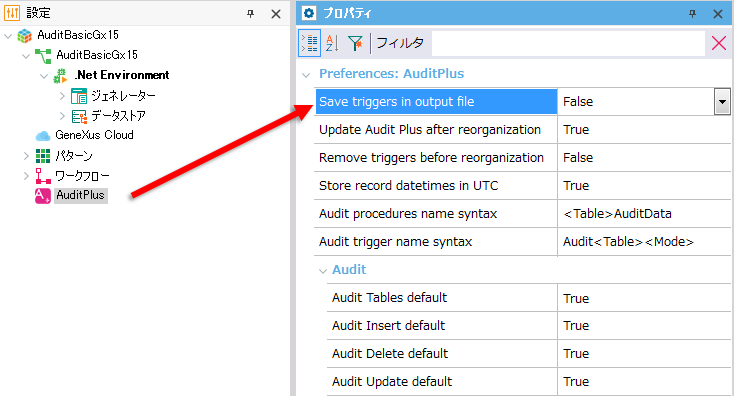Select the ワークフロー tree item
This screenshot has width=734, height=396.
click(82, 176)
